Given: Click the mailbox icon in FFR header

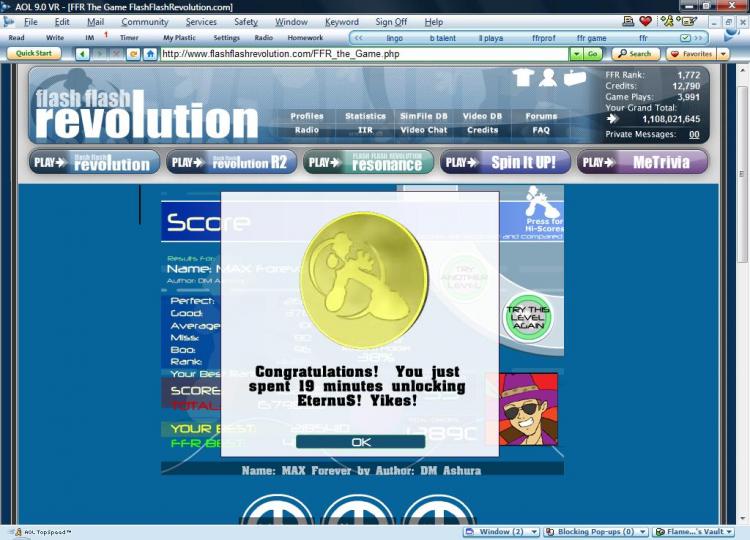Looking at the screenshot, I should tap(574, 77).
